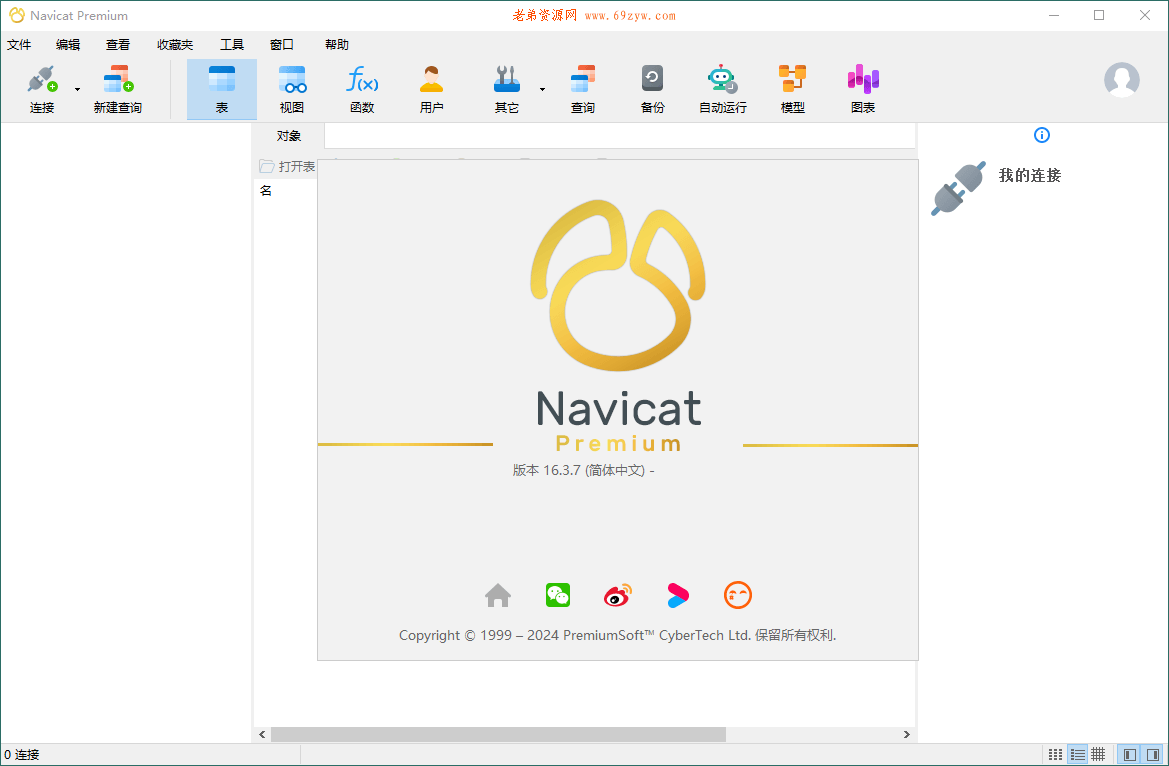Open the Help (帮助) menu

pyautogui.click(x=337, y=45)
